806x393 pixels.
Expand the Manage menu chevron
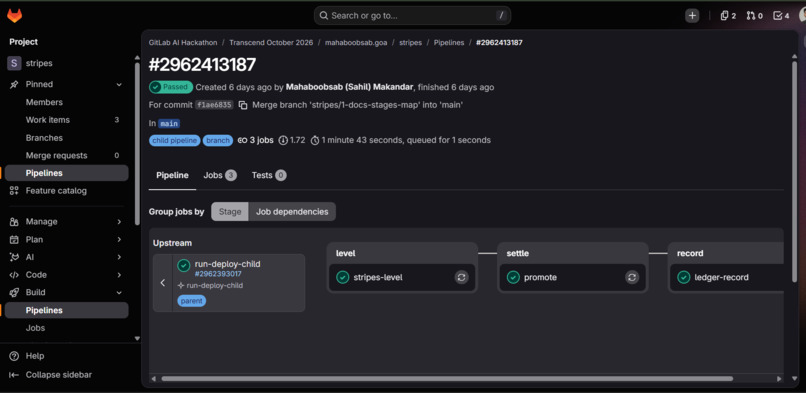tap(119, 222)
